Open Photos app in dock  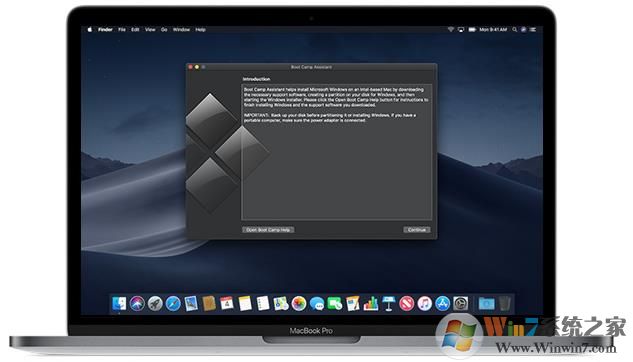click(x=299, y=303)
